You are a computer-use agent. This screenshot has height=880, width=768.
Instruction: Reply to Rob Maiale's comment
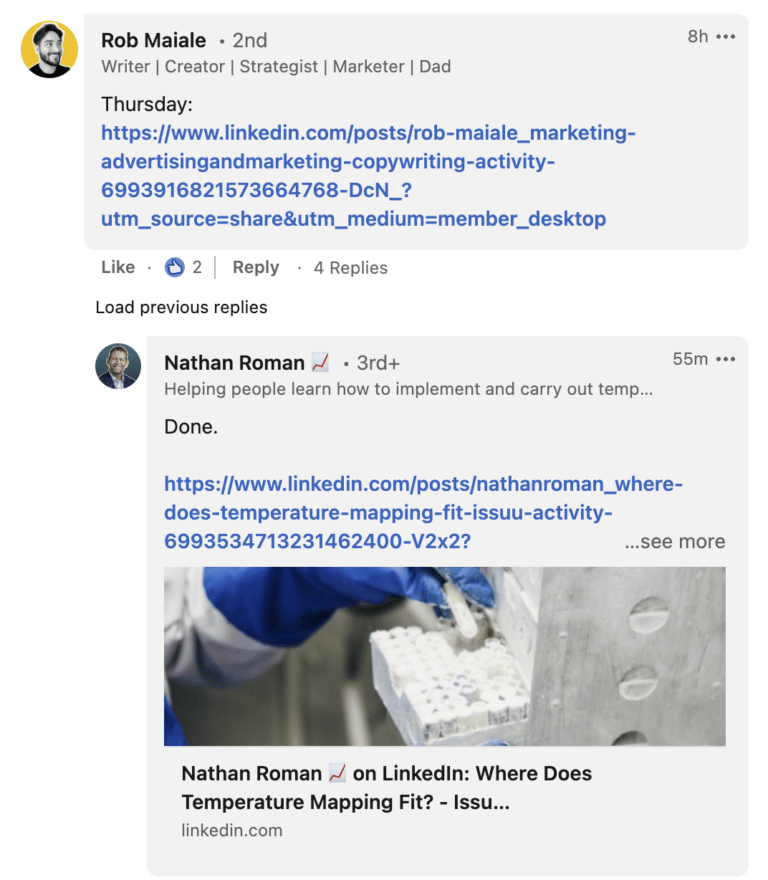(x=256, y=267)
